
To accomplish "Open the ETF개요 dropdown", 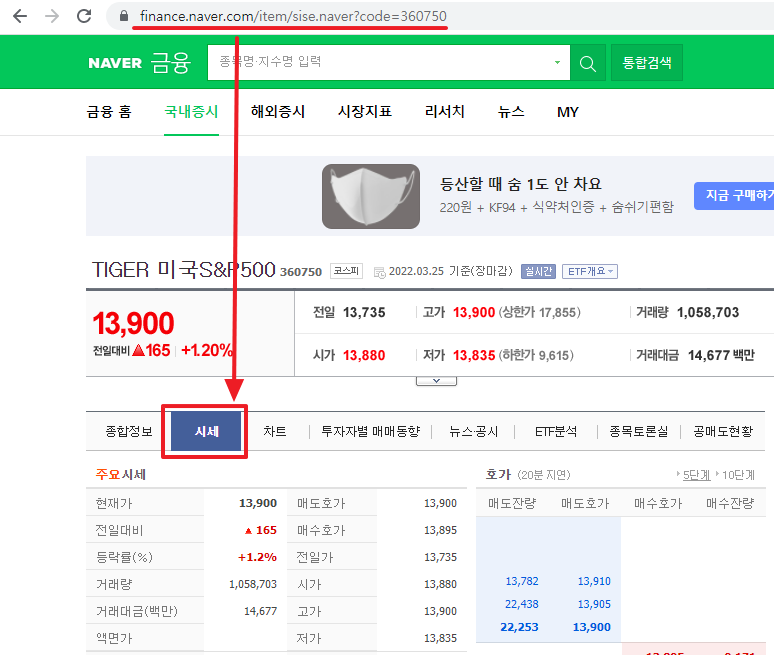I will [x=590, y=271].
